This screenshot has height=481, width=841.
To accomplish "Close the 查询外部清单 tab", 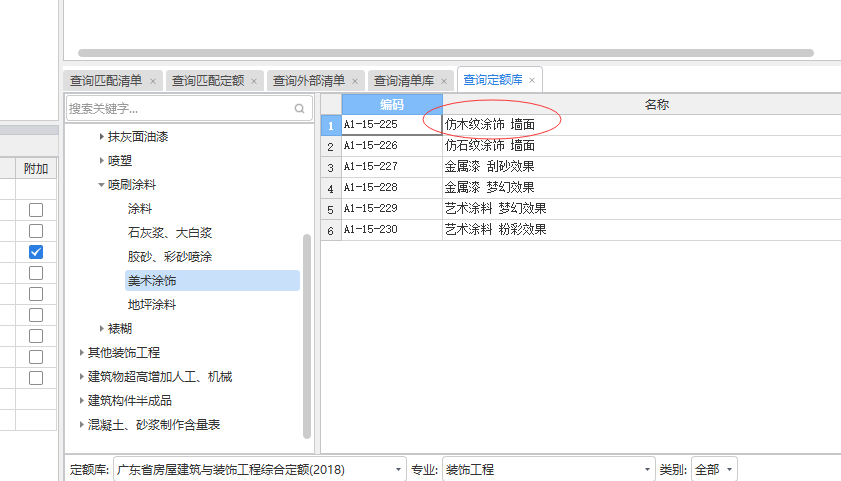I will [x=355, y=81].
